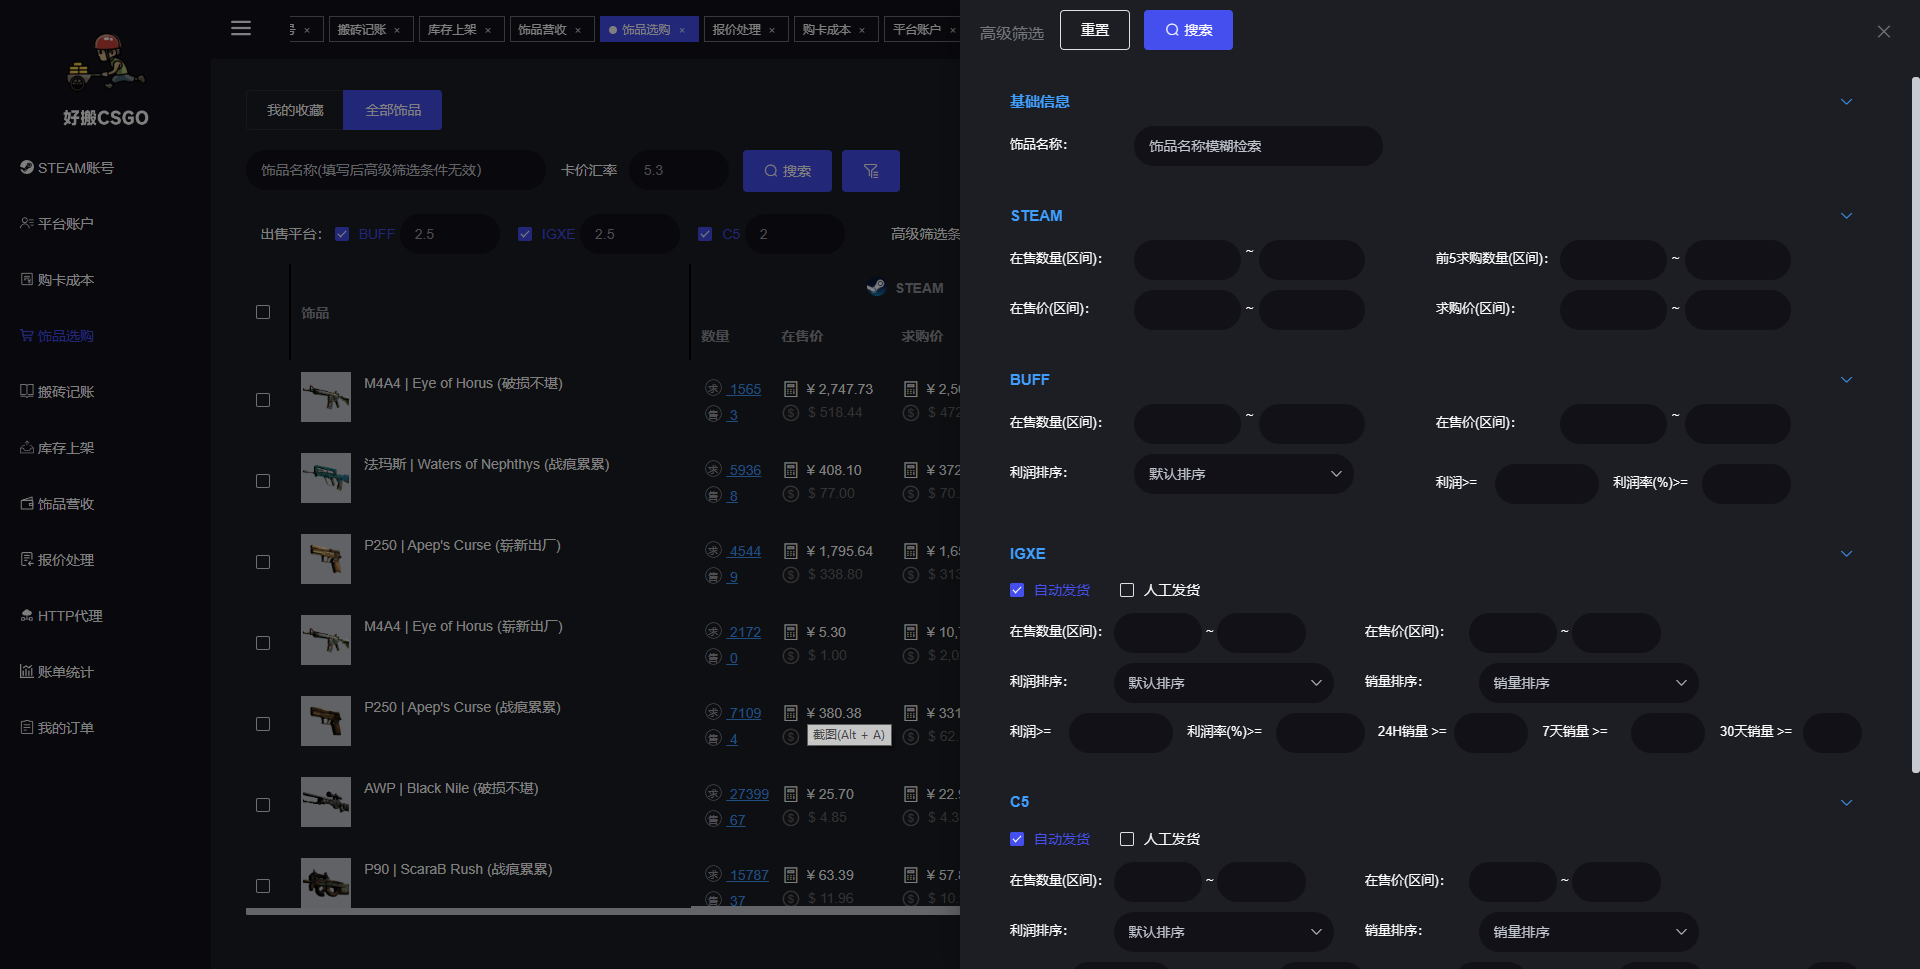Open IGXE 利润排序 dropdown

[1224, 683]
